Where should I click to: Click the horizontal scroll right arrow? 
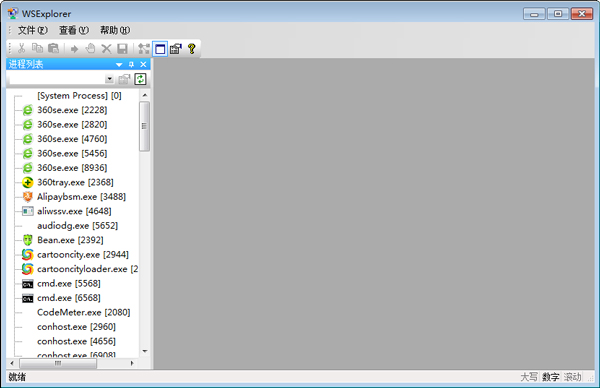coord(132,363)
